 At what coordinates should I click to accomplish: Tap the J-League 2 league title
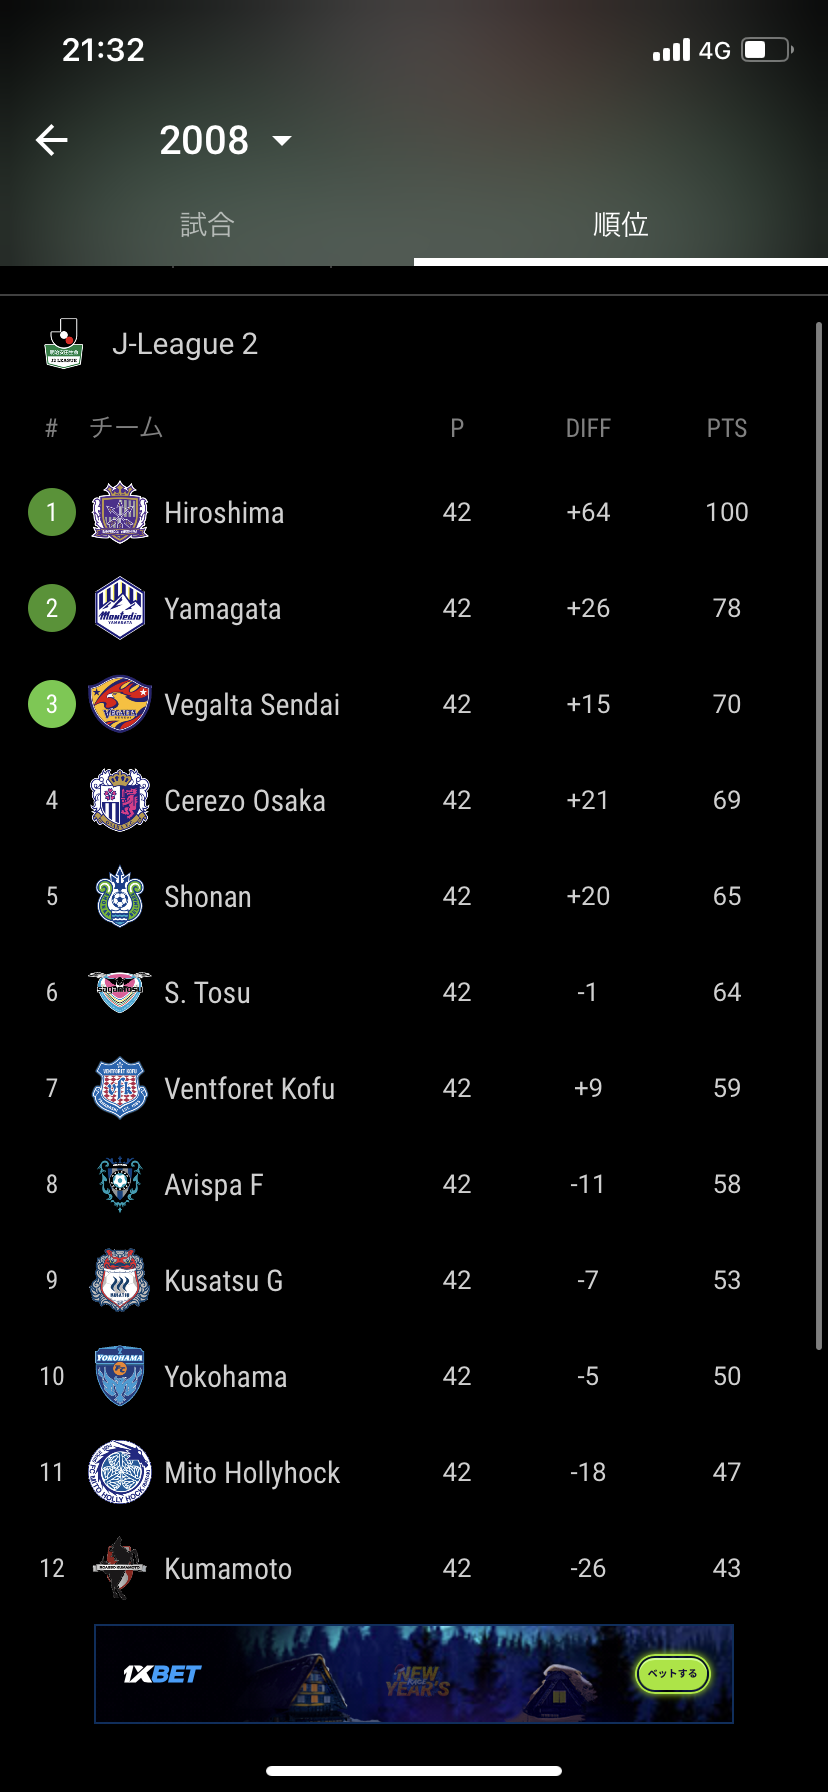pyautogui.click(x=185, y=344)
